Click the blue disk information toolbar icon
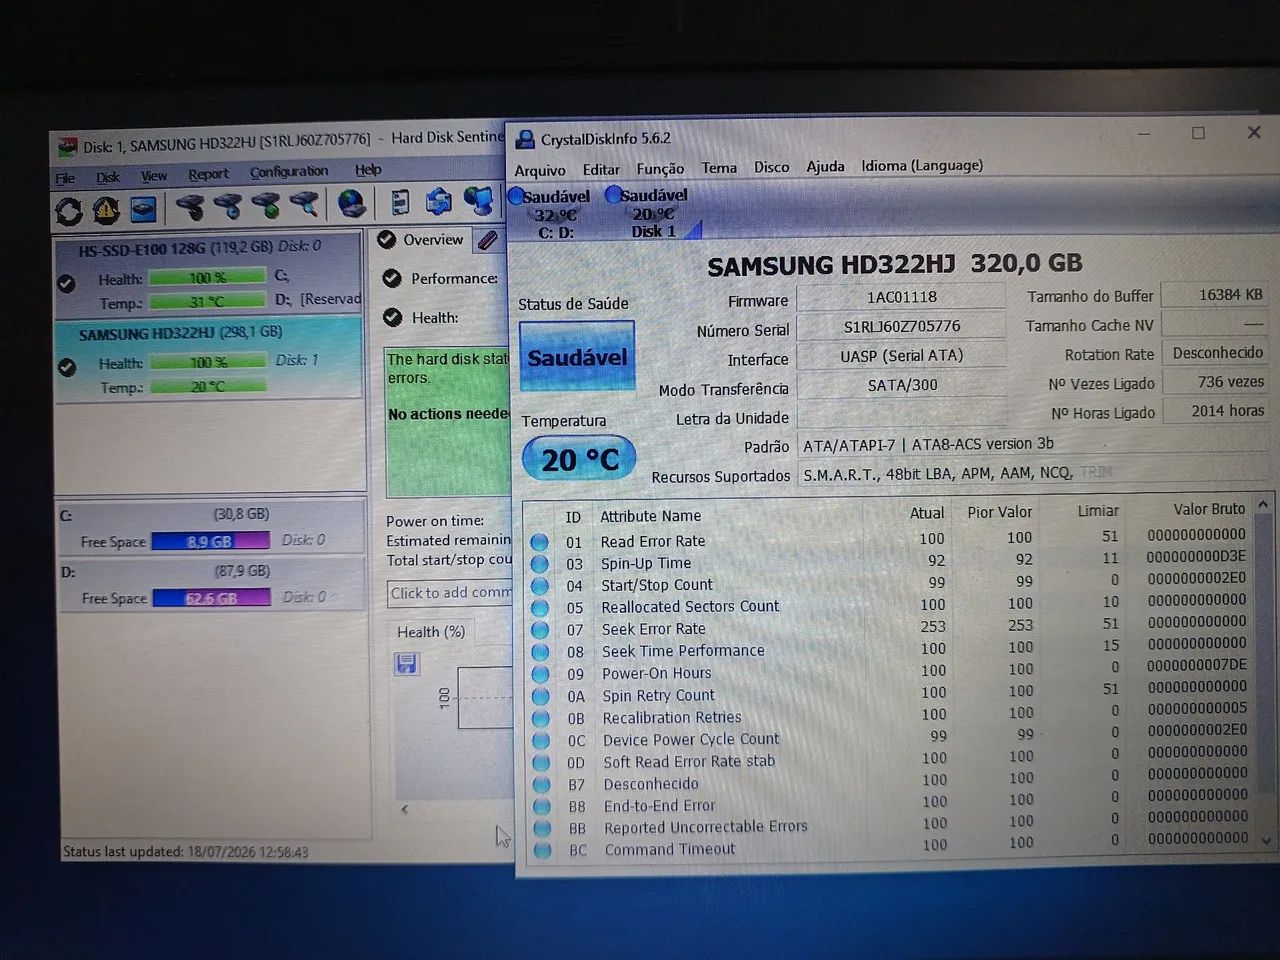The width and height of the screenshot is (1280, 960). [144, 209]
